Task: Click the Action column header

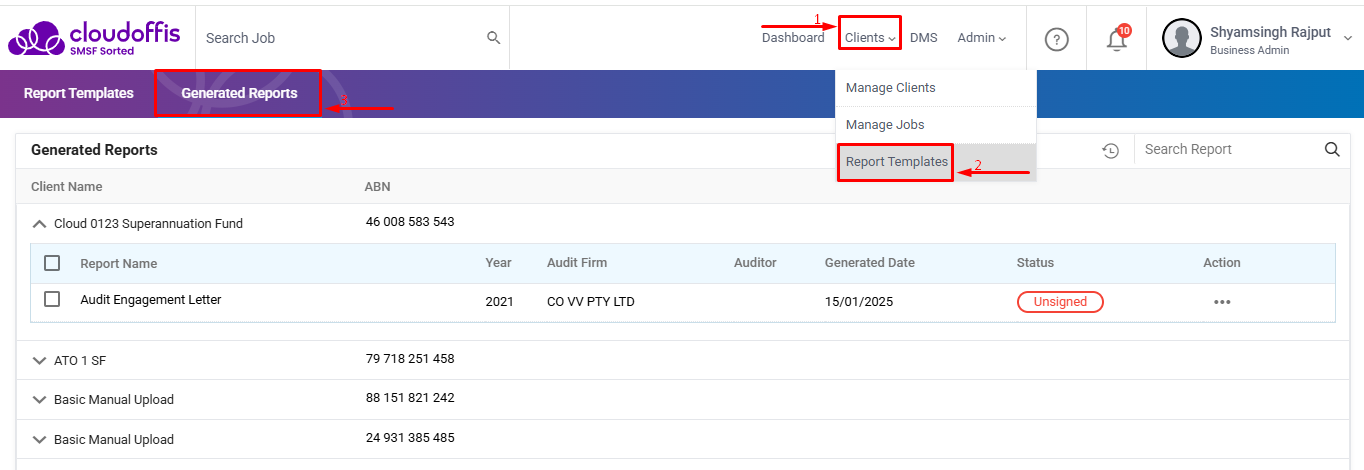Action: click(x=1222, y=263)
